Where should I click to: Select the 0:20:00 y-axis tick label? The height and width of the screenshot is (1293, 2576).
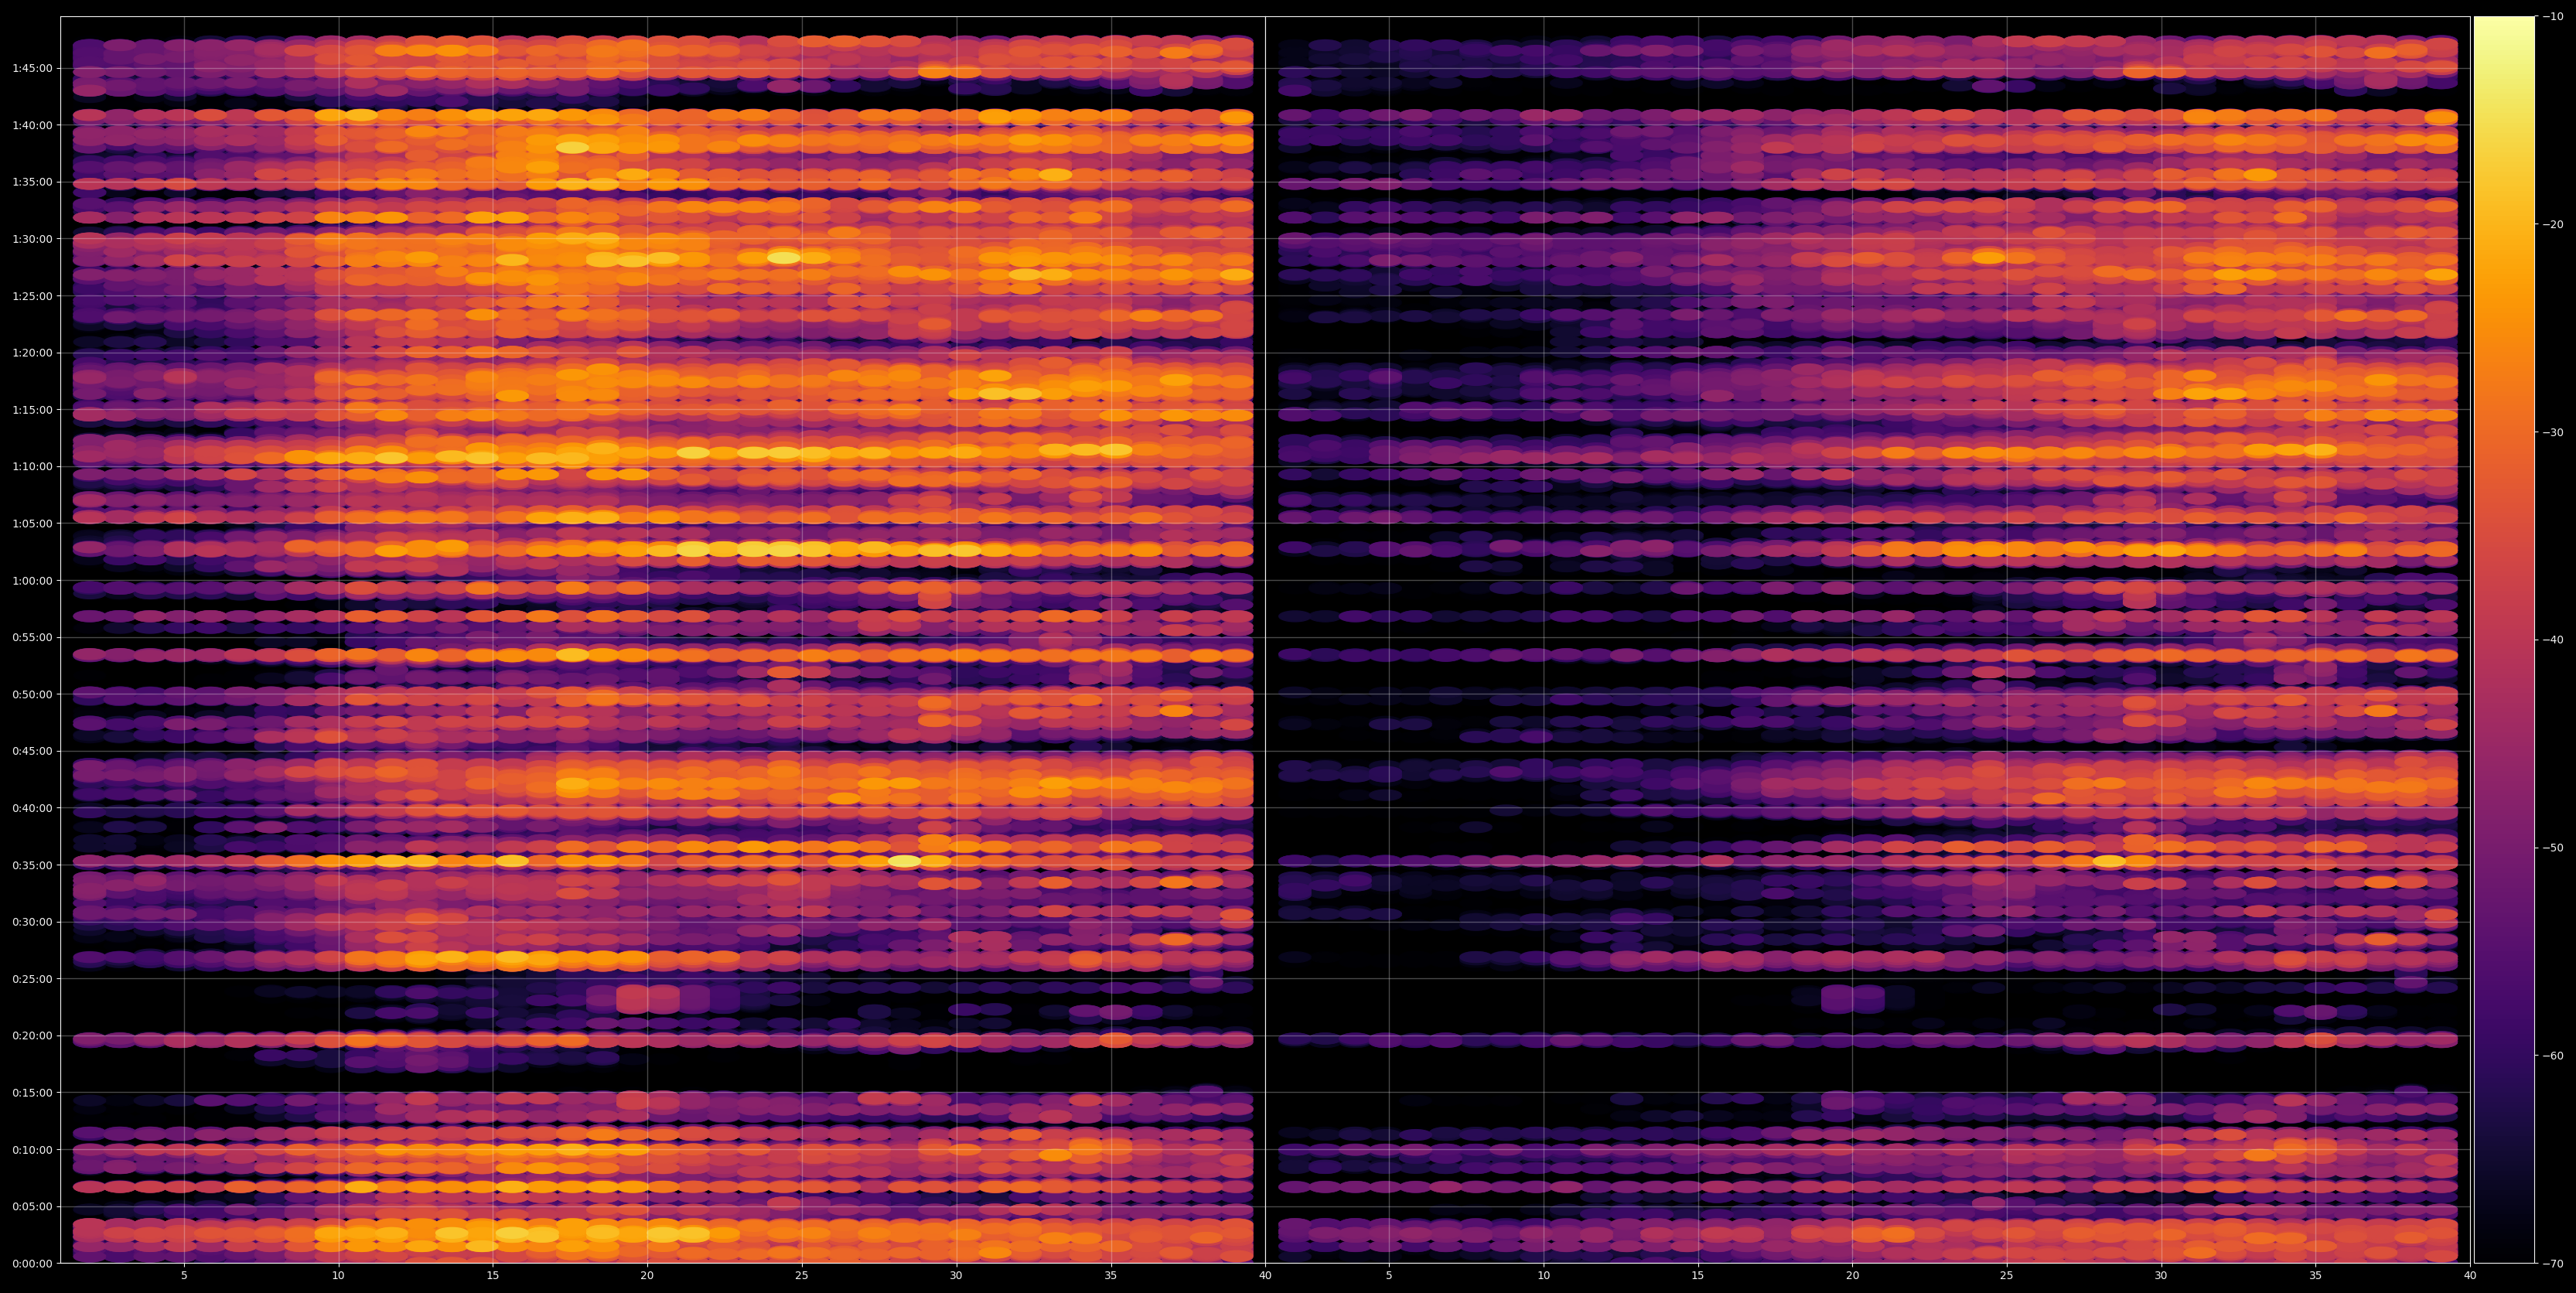[x=31, y=1035]
